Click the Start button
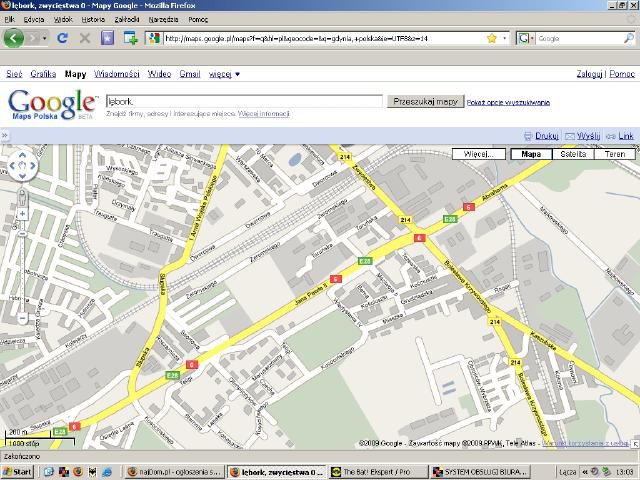The width and height of the screenshot is (640, 480). (17, 472)
